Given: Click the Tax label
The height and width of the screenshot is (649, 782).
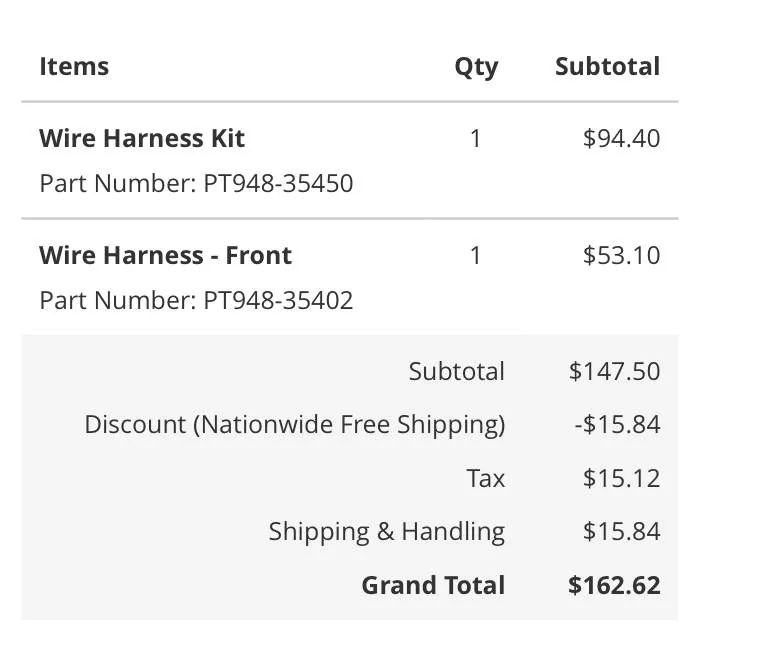Looking at the screenshot, I should [x=486, y=478].
